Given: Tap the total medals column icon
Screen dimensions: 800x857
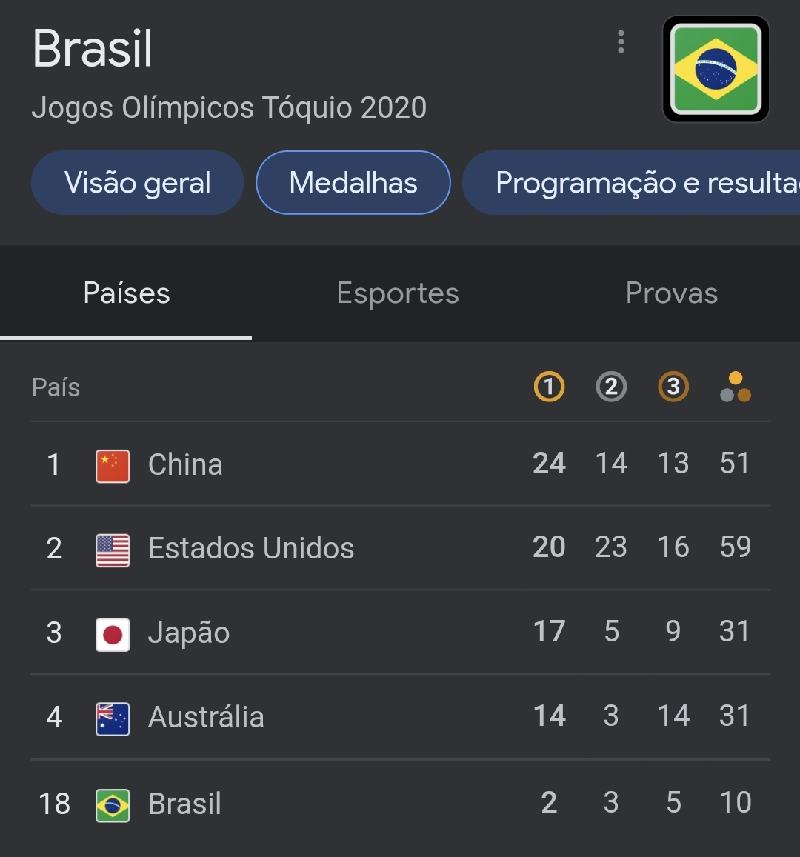Looking at the screenshot, I should tap(736, 387).
